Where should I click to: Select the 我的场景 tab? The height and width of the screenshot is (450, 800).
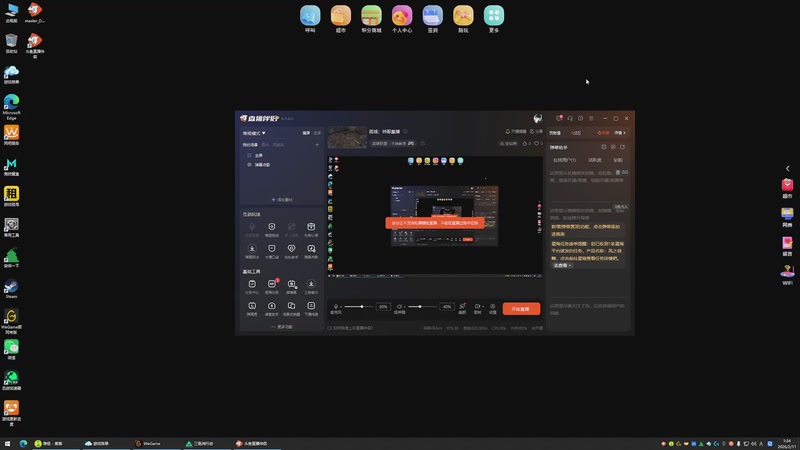click(250, 145)
